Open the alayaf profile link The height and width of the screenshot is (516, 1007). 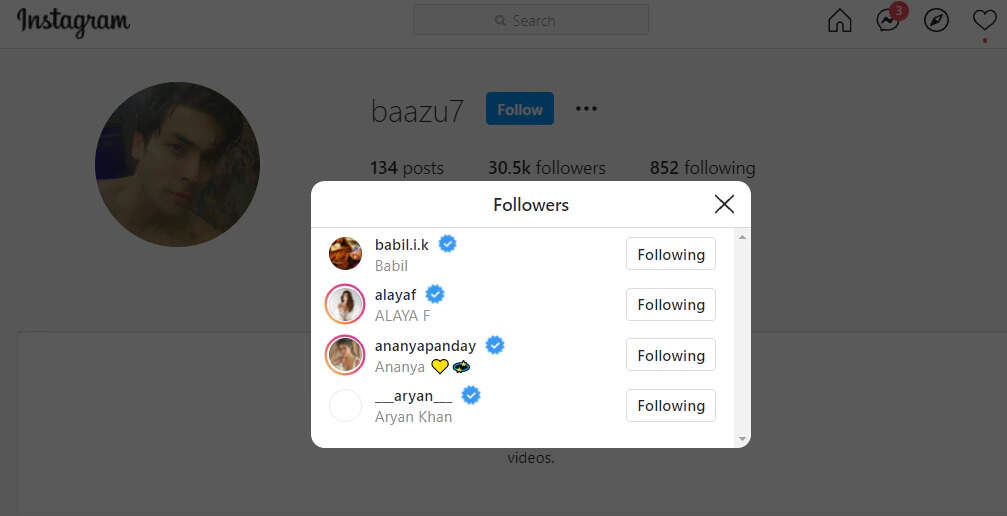(396, 295)
